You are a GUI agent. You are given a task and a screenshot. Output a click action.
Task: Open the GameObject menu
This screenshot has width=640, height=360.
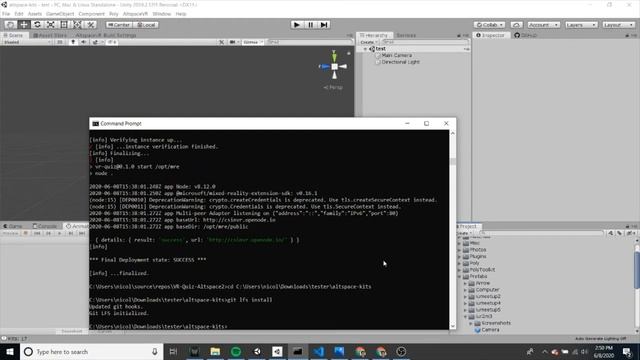60,14
